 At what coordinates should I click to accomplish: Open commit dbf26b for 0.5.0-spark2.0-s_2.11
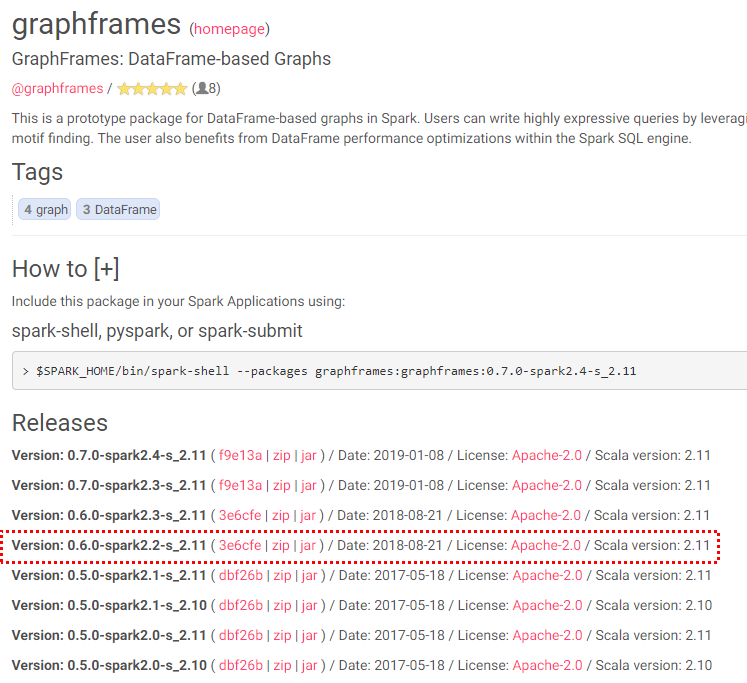241,635
